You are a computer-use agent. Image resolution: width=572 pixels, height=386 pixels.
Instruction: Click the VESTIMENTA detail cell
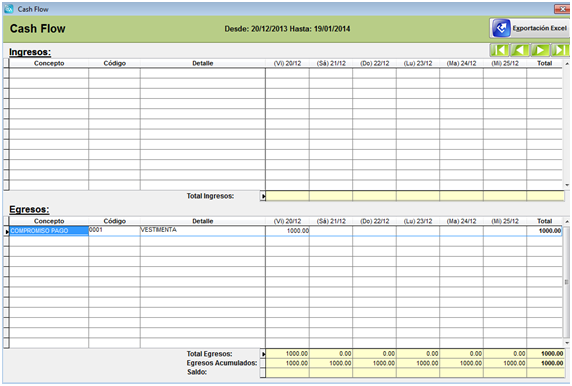[202, 231]
